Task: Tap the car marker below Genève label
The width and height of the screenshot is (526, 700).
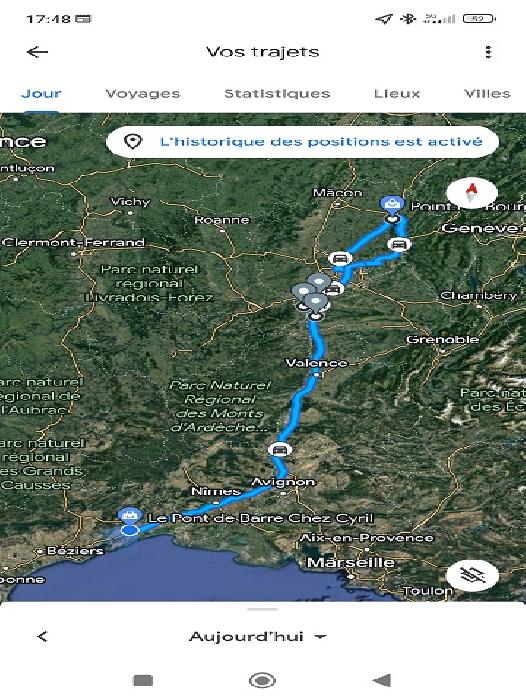Action: [x=399, y=244]
